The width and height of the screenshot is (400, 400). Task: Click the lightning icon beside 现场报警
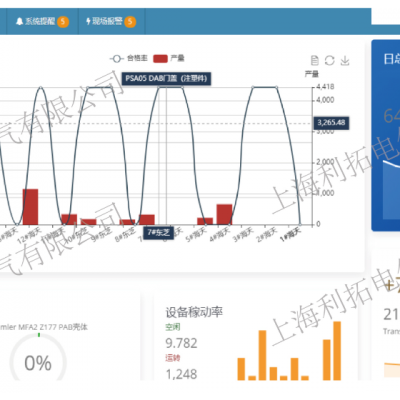[x=88, y=21]
